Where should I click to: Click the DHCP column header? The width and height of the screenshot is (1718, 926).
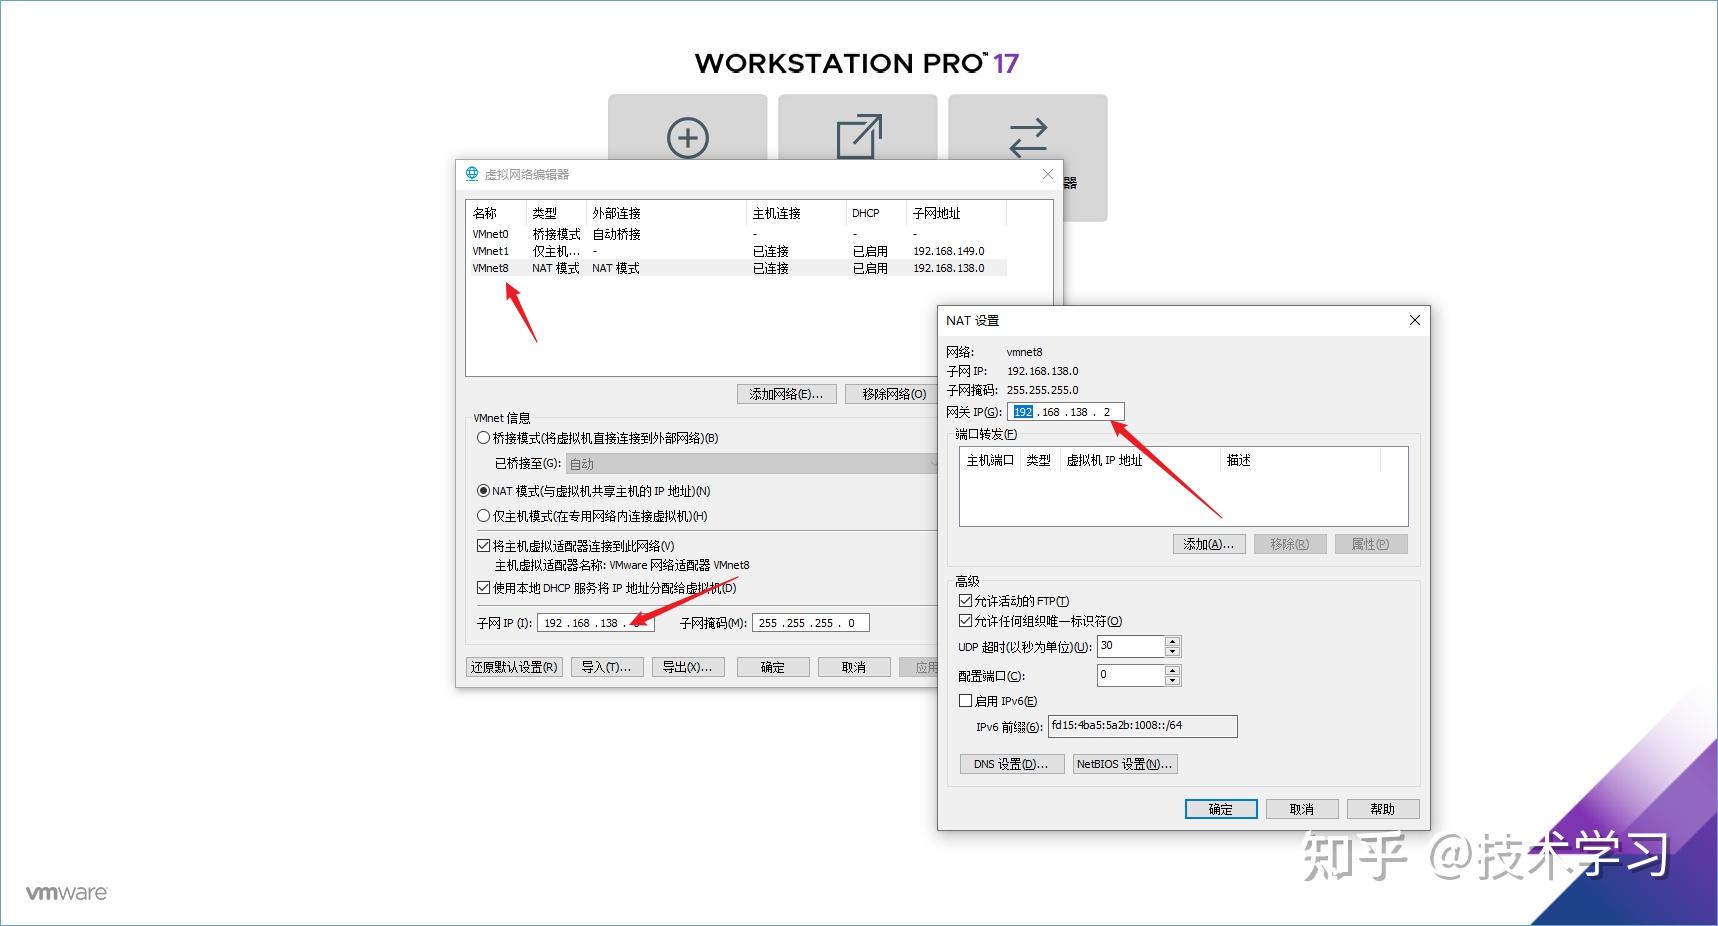866,213
